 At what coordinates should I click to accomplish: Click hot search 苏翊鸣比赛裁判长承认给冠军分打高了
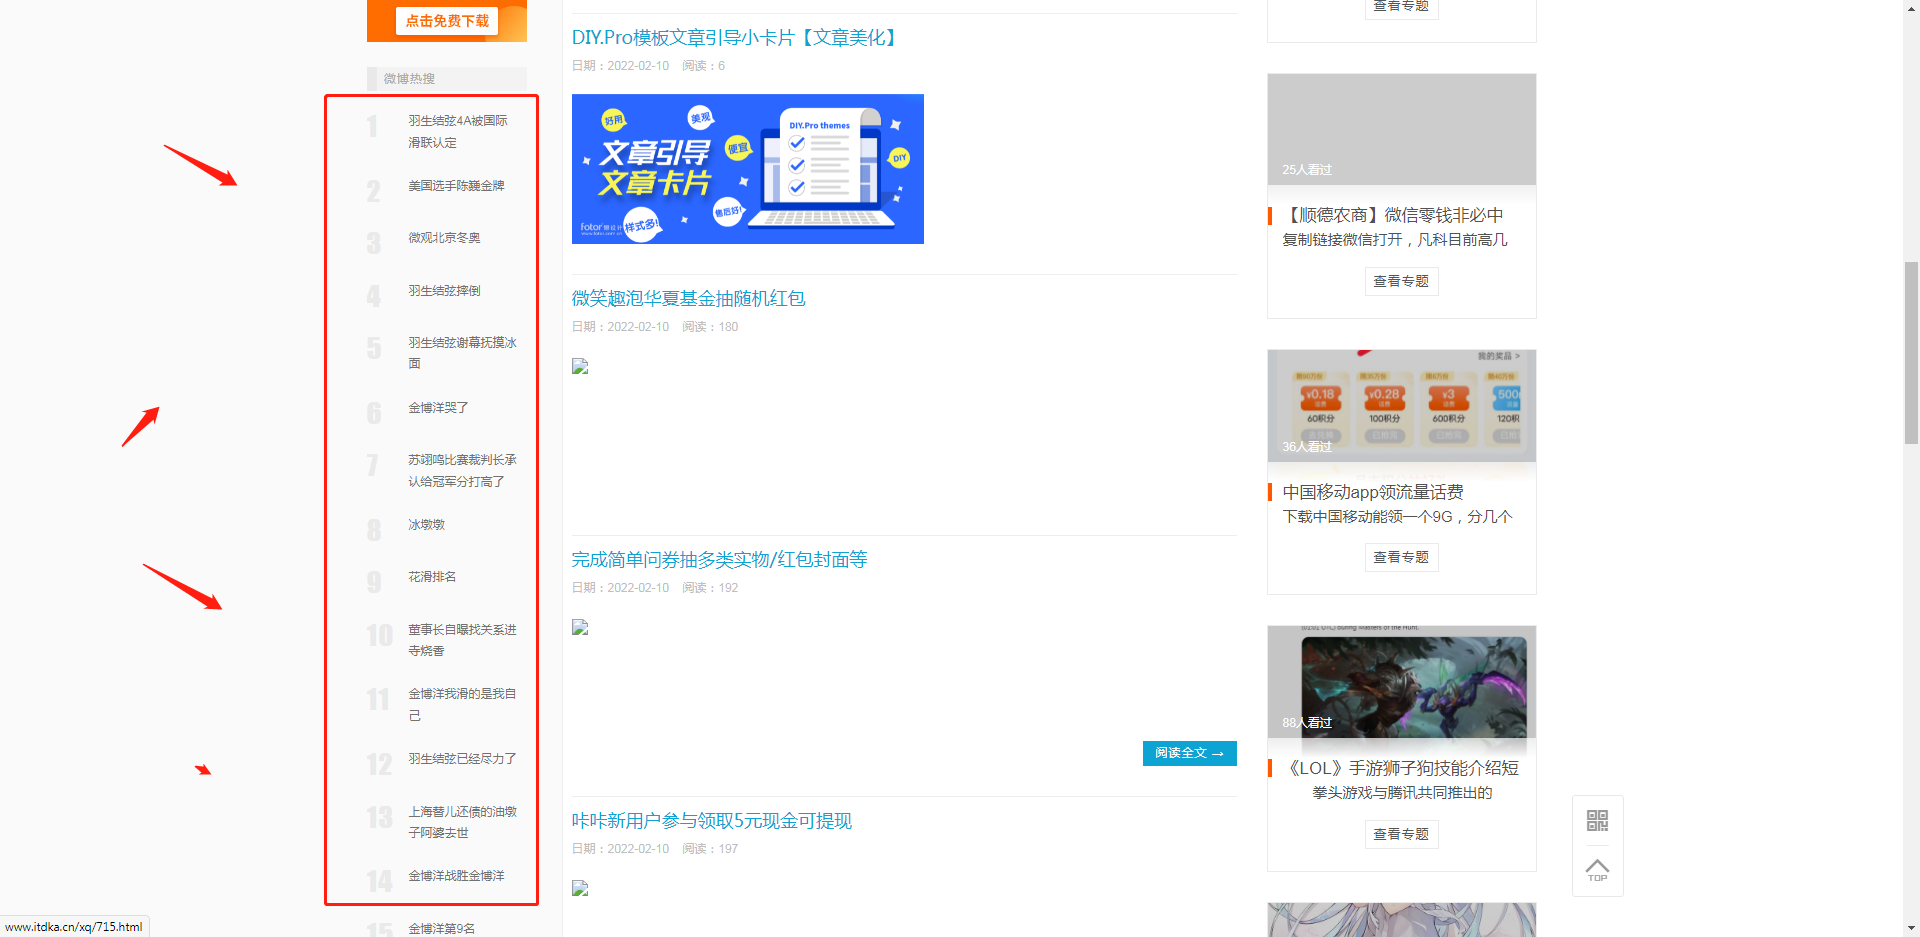pyautogui.click(x=462, y=470)
